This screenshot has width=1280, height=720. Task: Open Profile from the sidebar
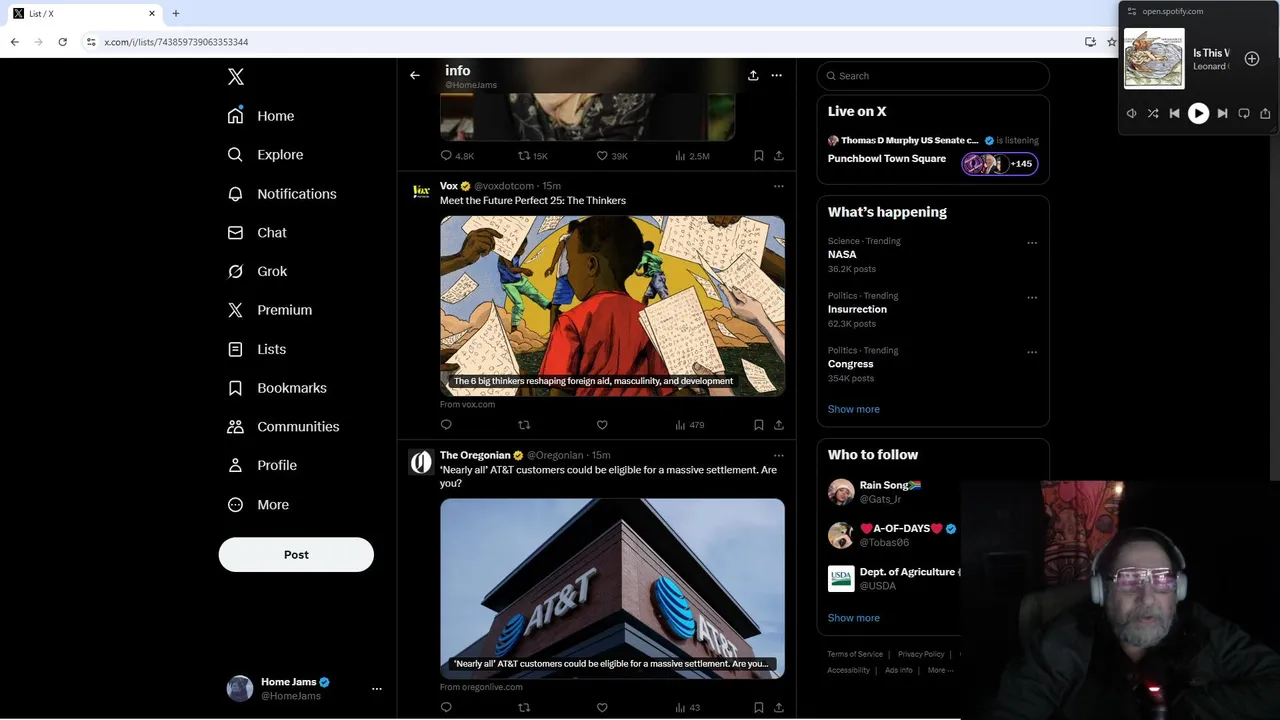click(262, 466)
